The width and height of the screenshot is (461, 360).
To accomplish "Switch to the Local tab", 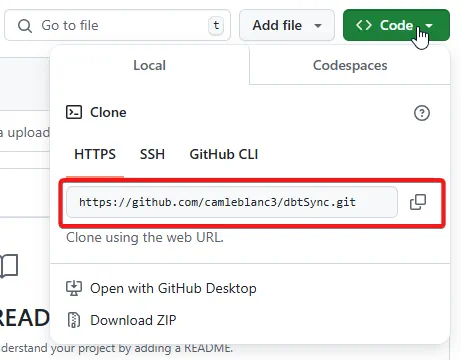I will [149, 65].
